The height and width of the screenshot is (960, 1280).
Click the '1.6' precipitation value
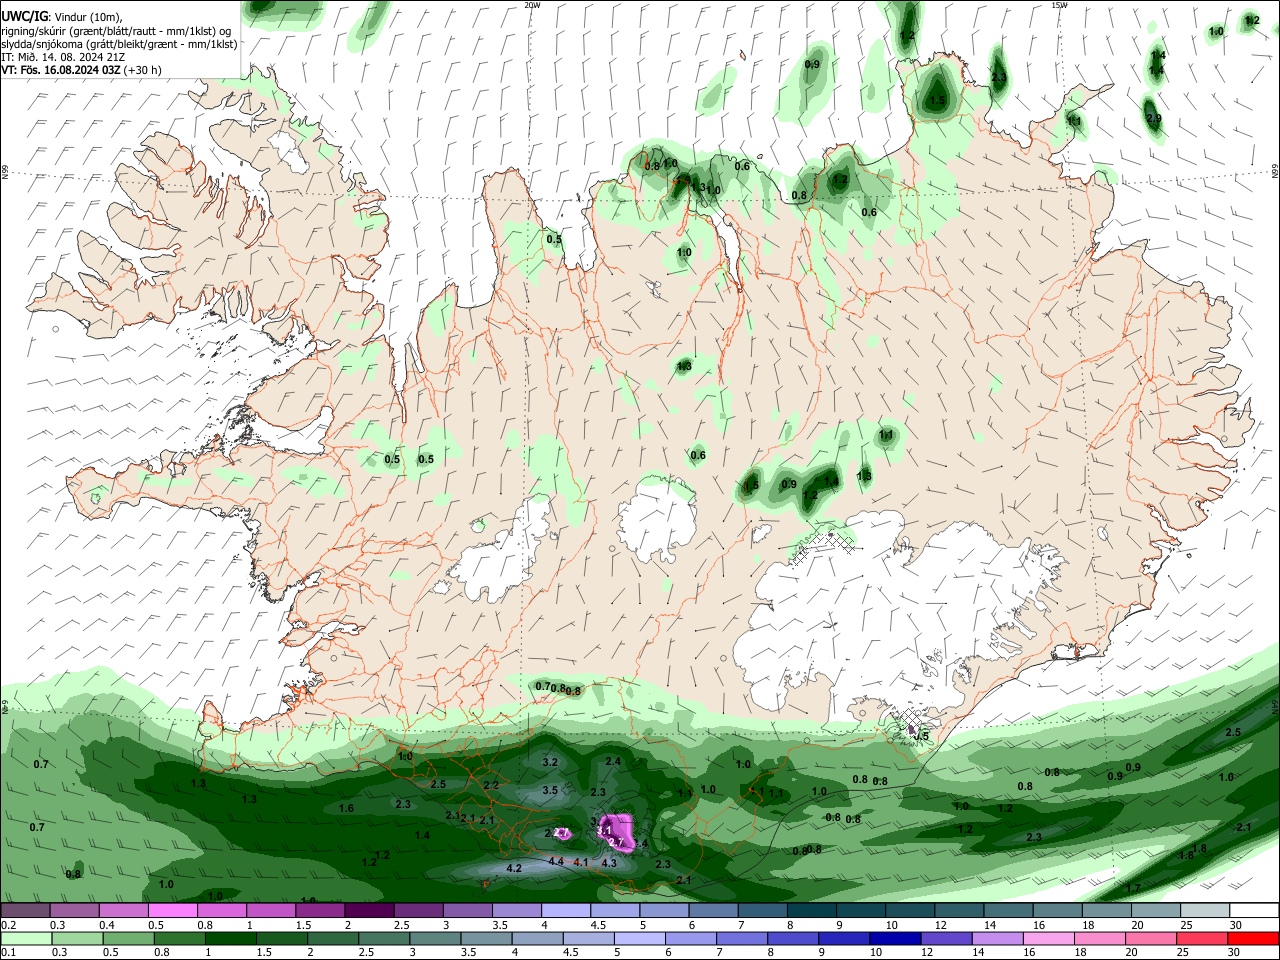tap(346, 808)
